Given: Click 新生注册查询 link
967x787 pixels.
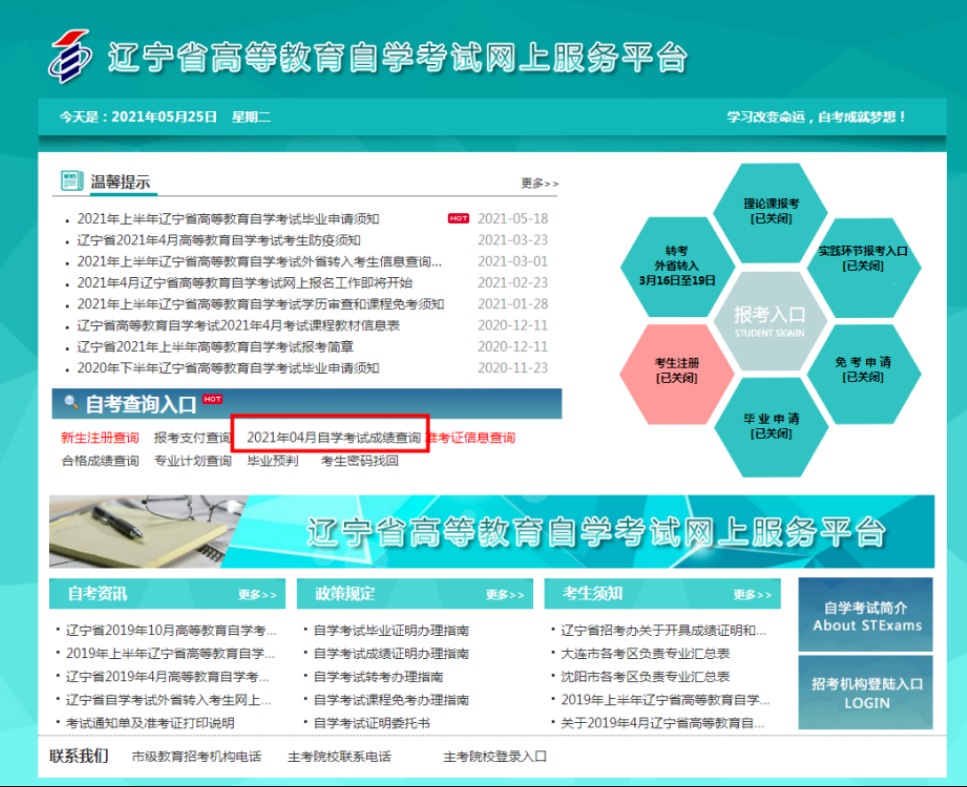Looking at the screenshot, I should click(x=100, y=438).
